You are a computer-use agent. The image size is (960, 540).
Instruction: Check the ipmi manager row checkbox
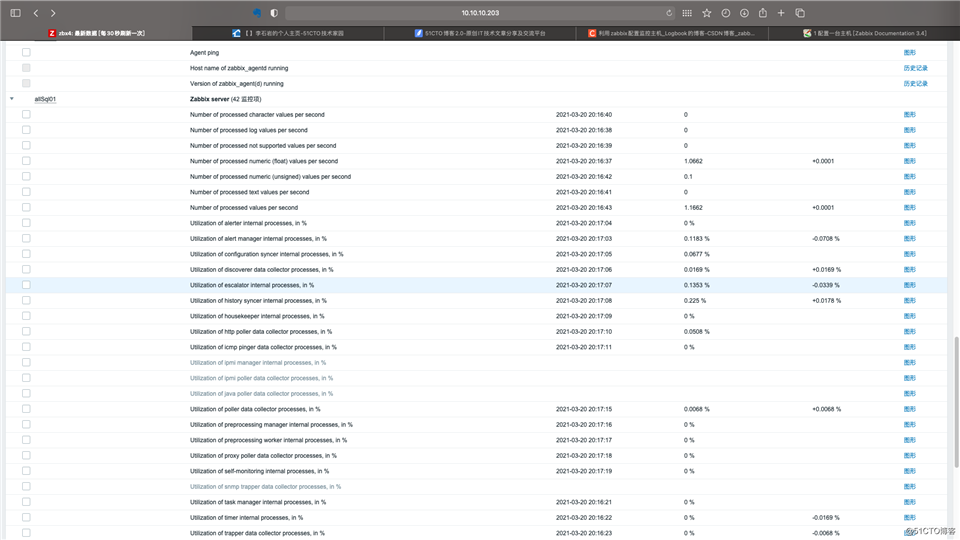tap(26, 362)
